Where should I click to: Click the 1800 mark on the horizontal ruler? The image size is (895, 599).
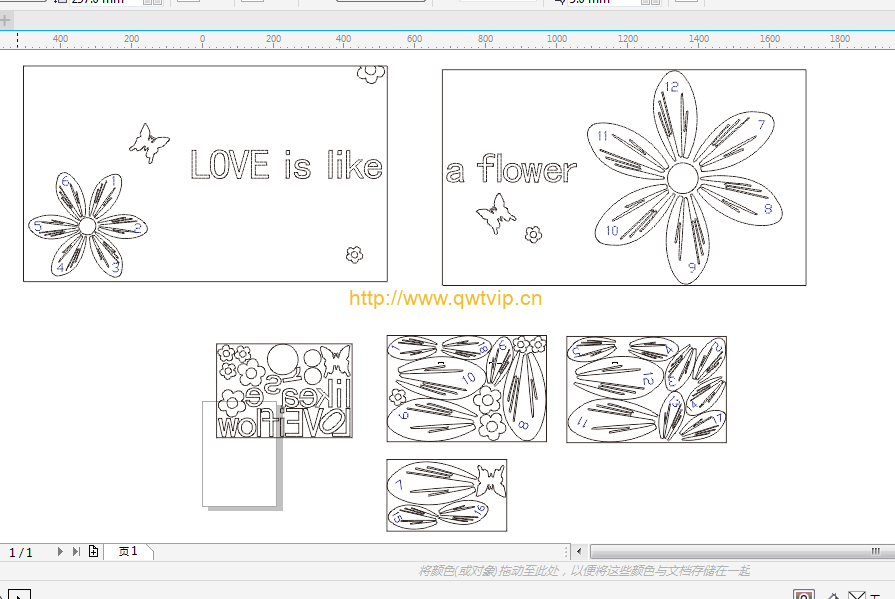[x=840, y=39]
